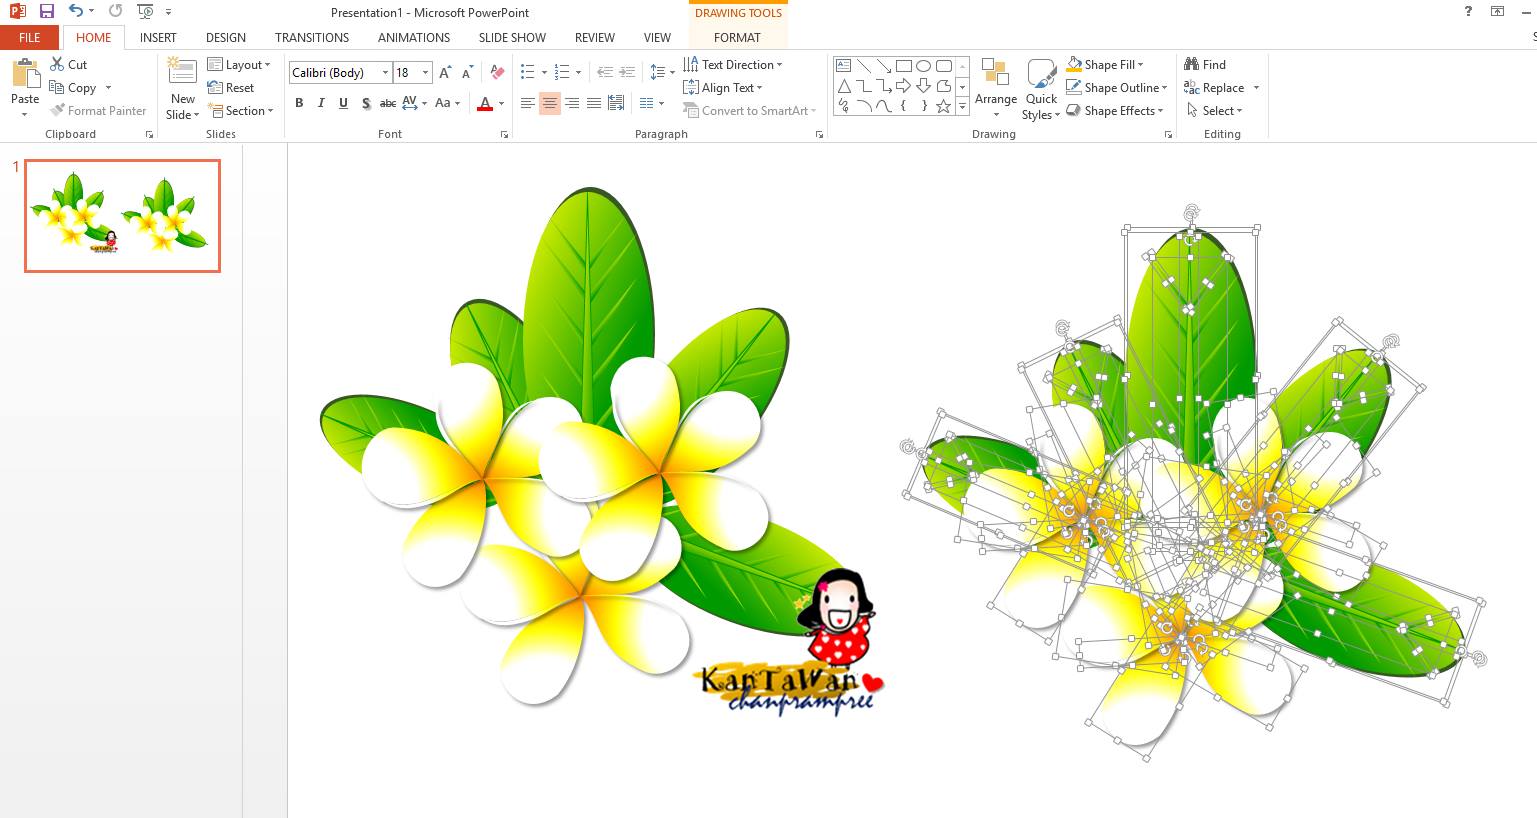Open the FILE tab
Image resolution: width=1537 pixels, height=818 pixels.
click(x=30, y=37)
